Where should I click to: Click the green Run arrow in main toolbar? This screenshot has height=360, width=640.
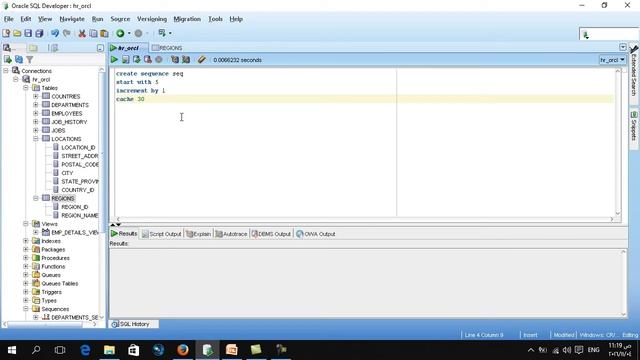click(x=120, y=33)
